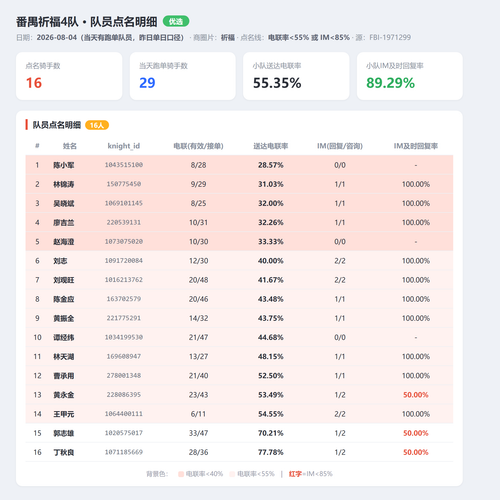Click knight id 150775450
Screen dimensions: 500x500
pyautogui.click(x=124, y=184)
